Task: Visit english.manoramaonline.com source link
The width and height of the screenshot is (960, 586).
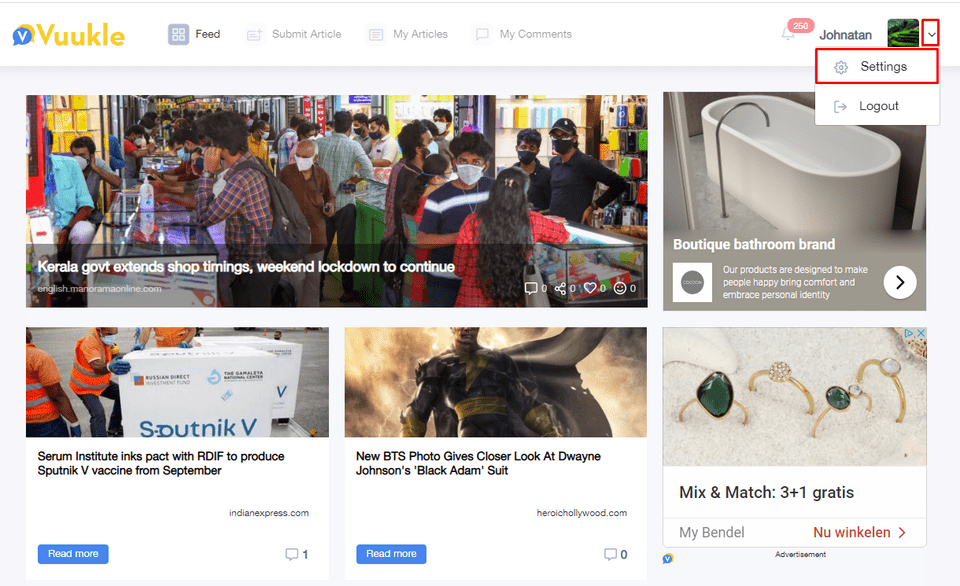Action: (x=99, y=288)
